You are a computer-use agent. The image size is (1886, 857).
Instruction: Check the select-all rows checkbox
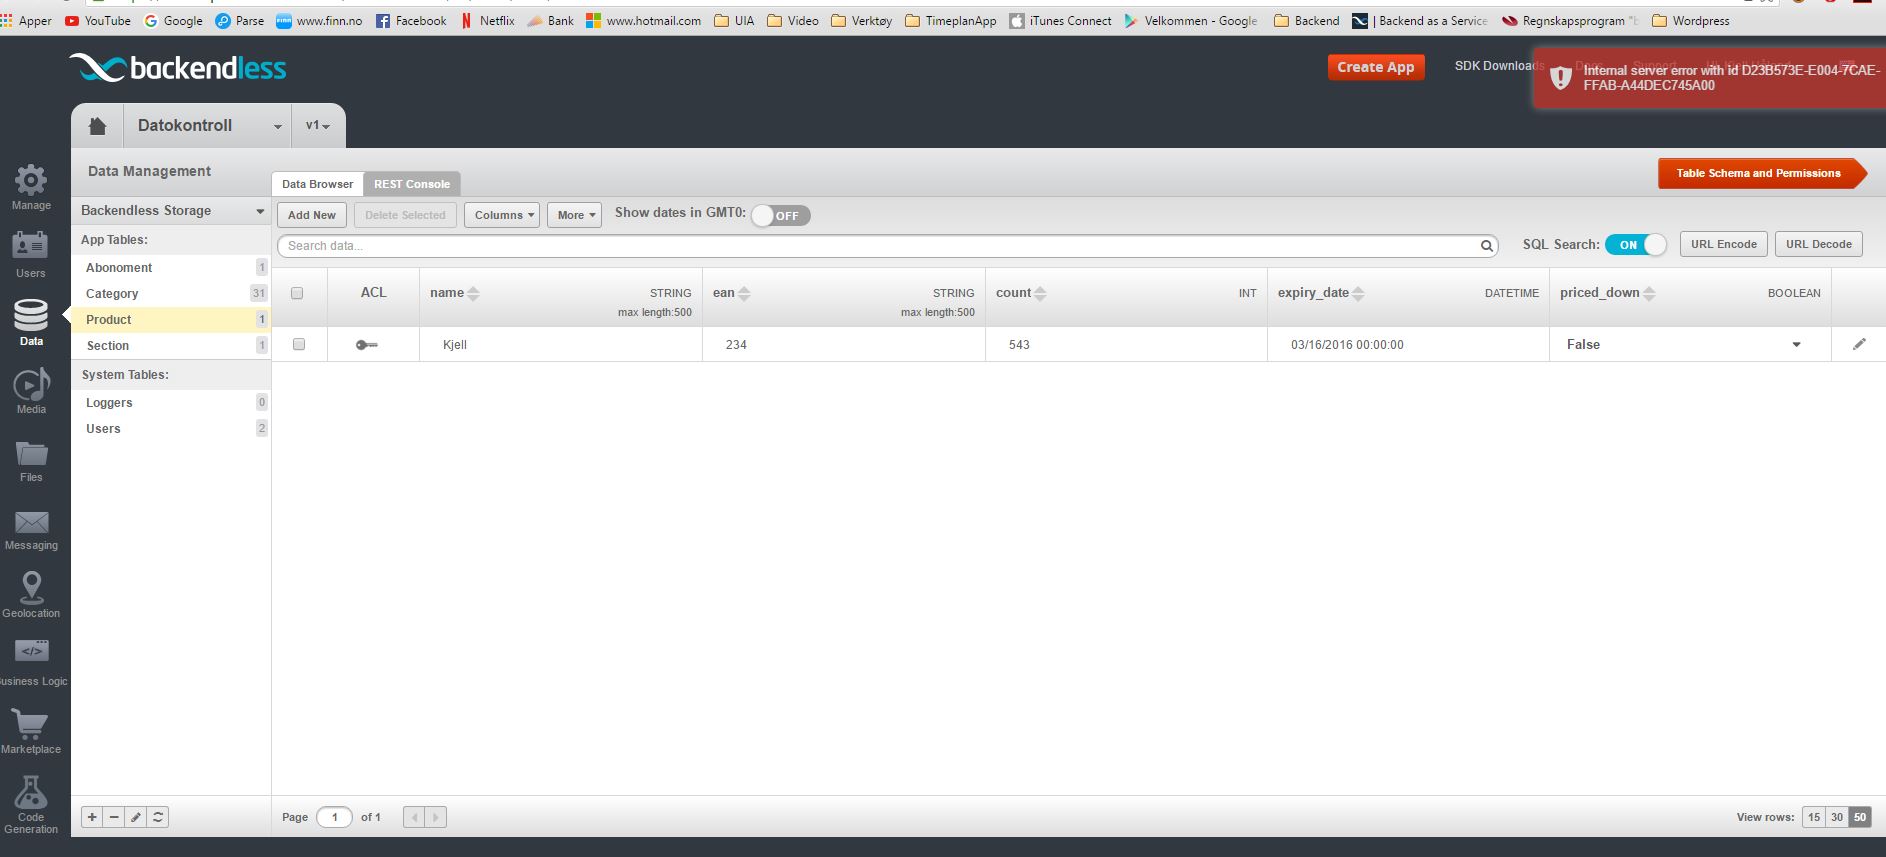297,293
